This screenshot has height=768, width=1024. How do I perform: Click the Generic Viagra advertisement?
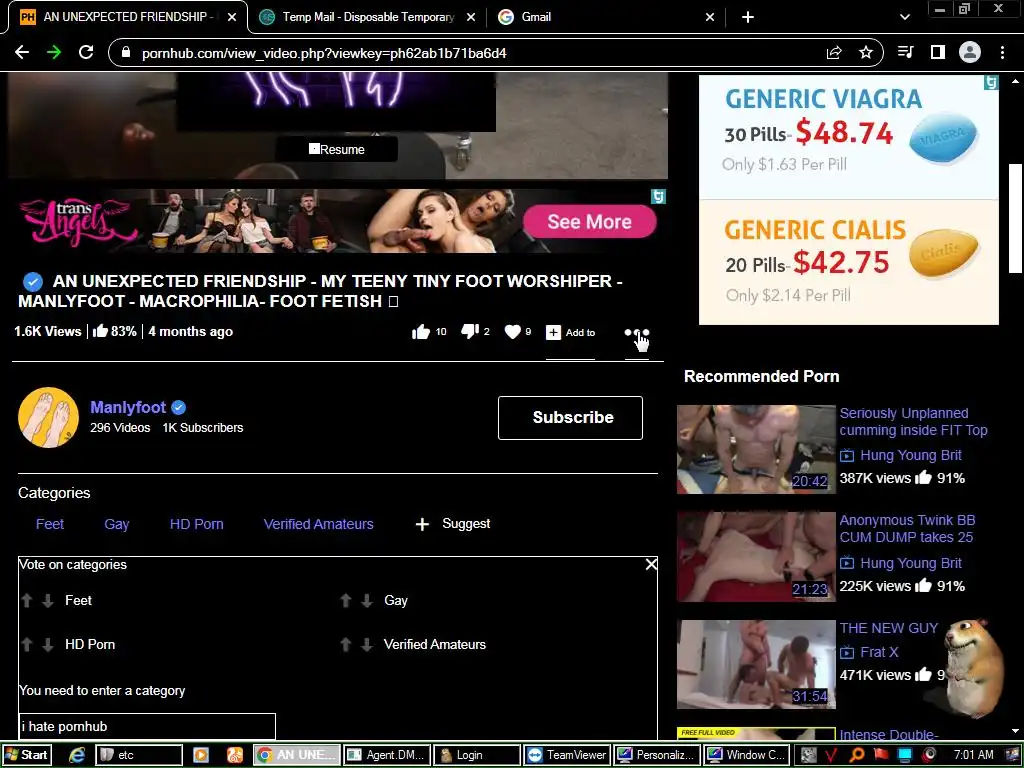click(x=849, y=137)
